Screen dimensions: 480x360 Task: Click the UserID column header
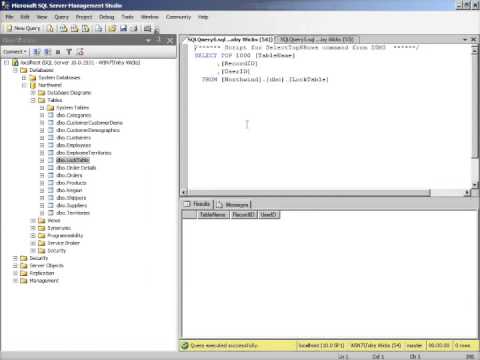coord(269,215)
